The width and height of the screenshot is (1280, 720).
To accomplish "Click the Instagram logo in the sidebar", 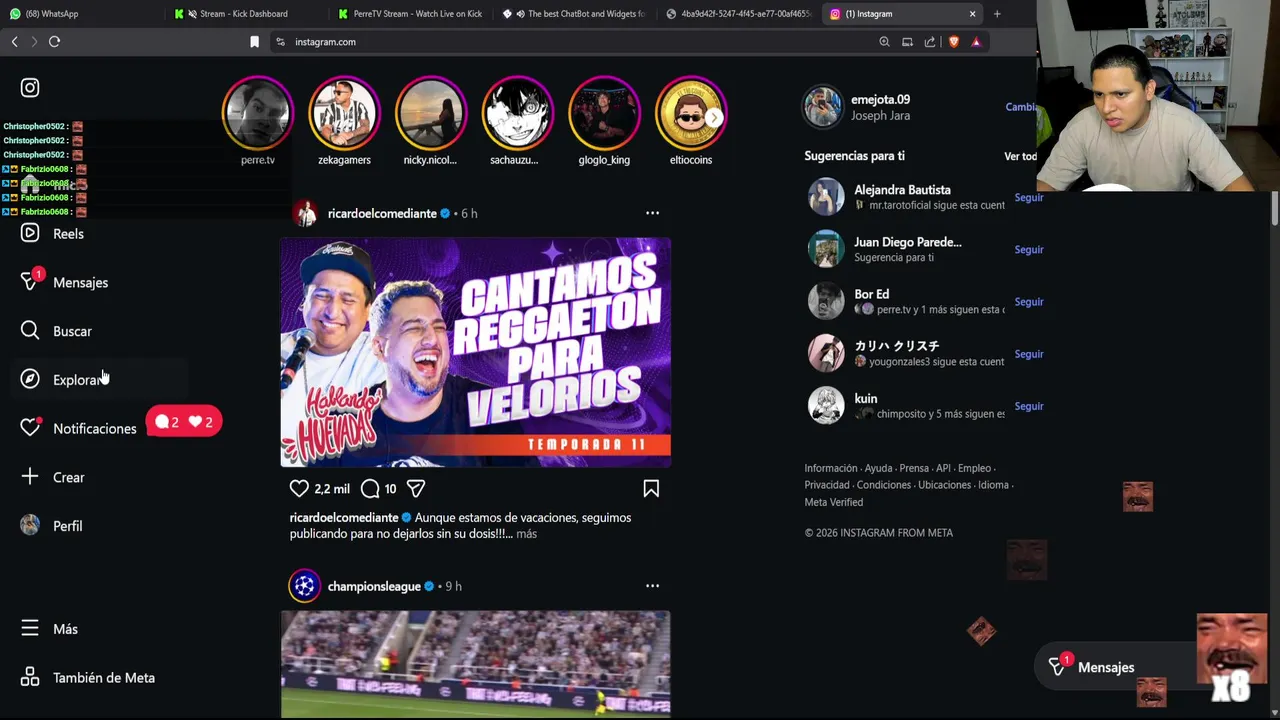I will tap(30, 88).
